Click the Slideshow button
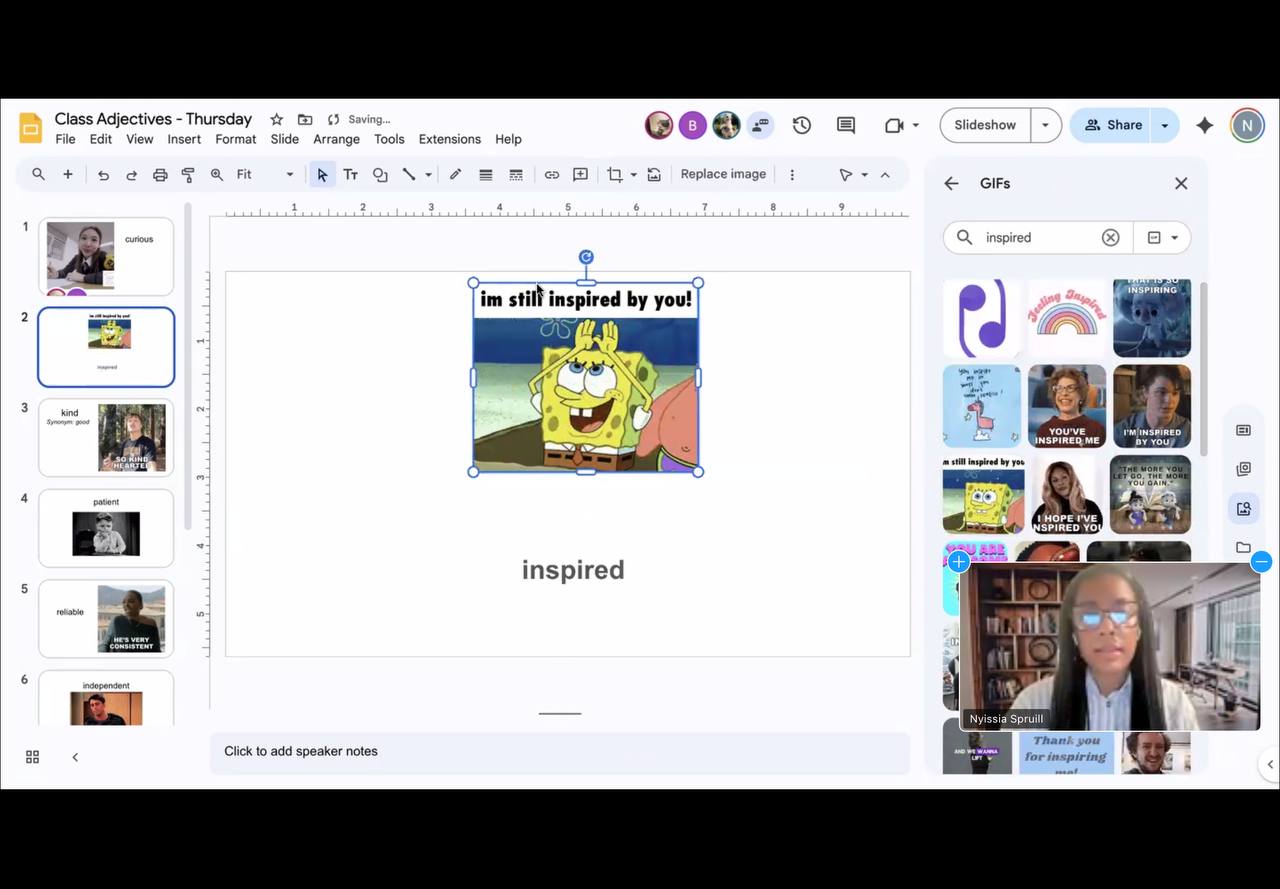 point(985,125)
